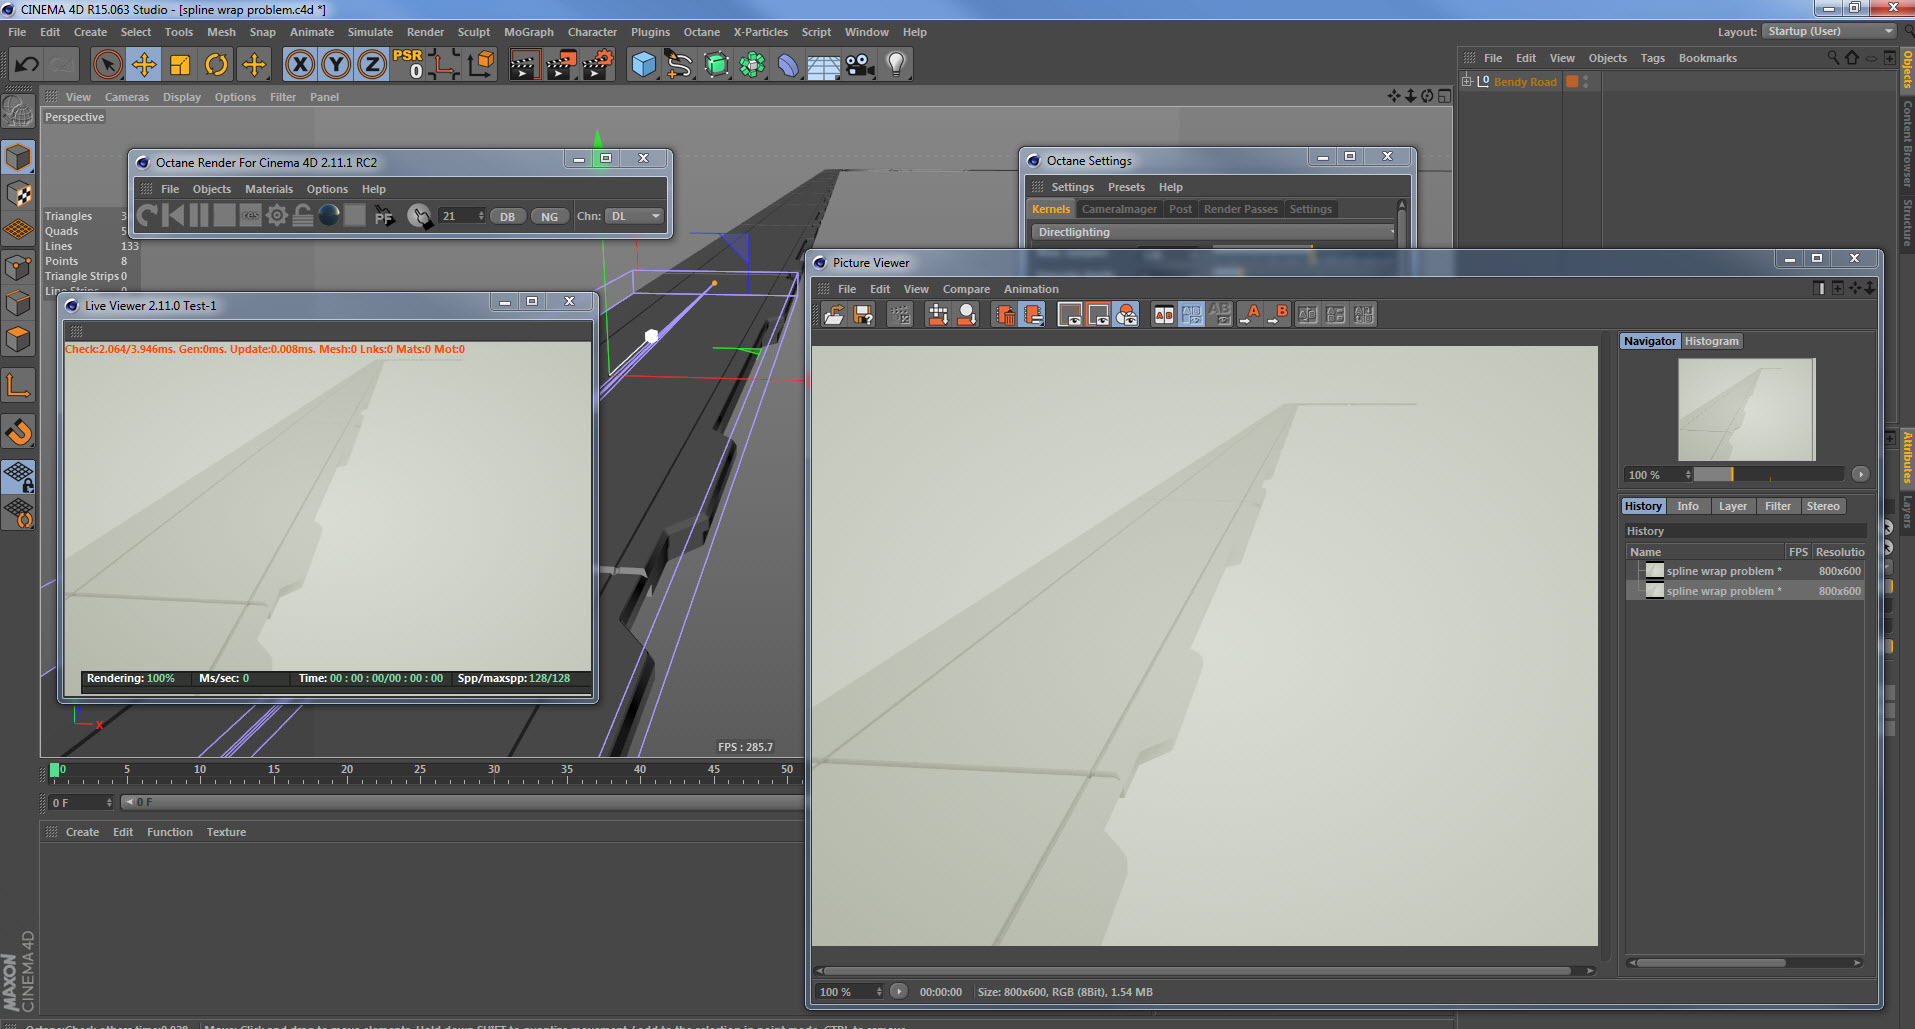Switch to Render Passes tab
This screenshot has width=1915, height=1029.
1240,209
